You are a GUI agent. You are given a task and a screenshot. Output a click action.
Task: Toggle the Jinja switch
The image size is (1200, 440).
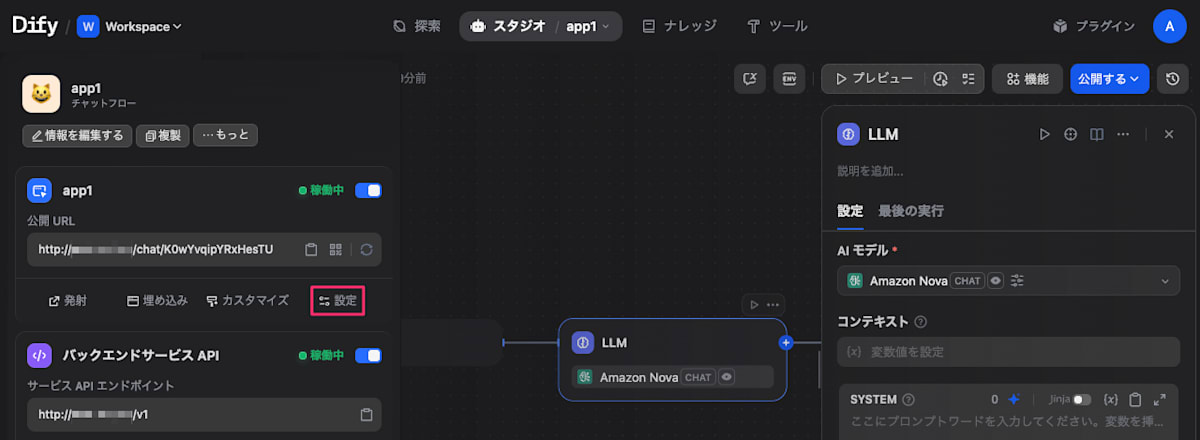(1081, 399)
